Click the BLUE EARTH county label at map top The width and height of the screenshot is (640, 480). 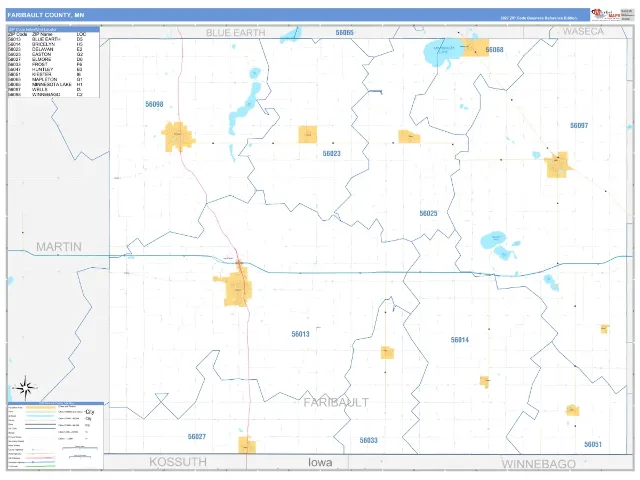[x=236, y=33]
